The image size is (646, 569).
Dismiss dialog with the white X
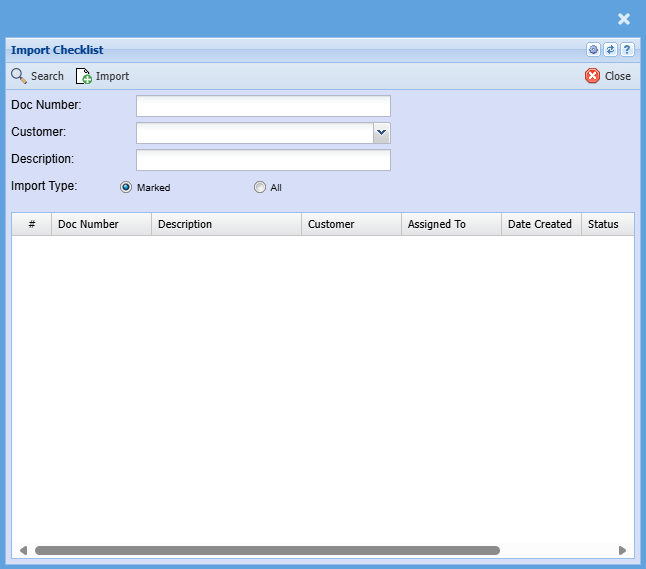click(624, 19)
